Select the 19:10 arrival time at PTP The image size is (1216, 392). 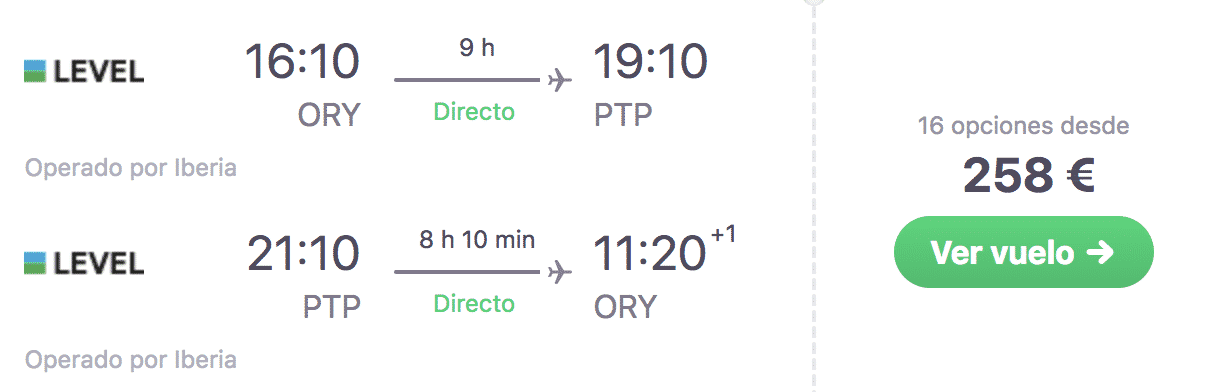coord(651,63)
